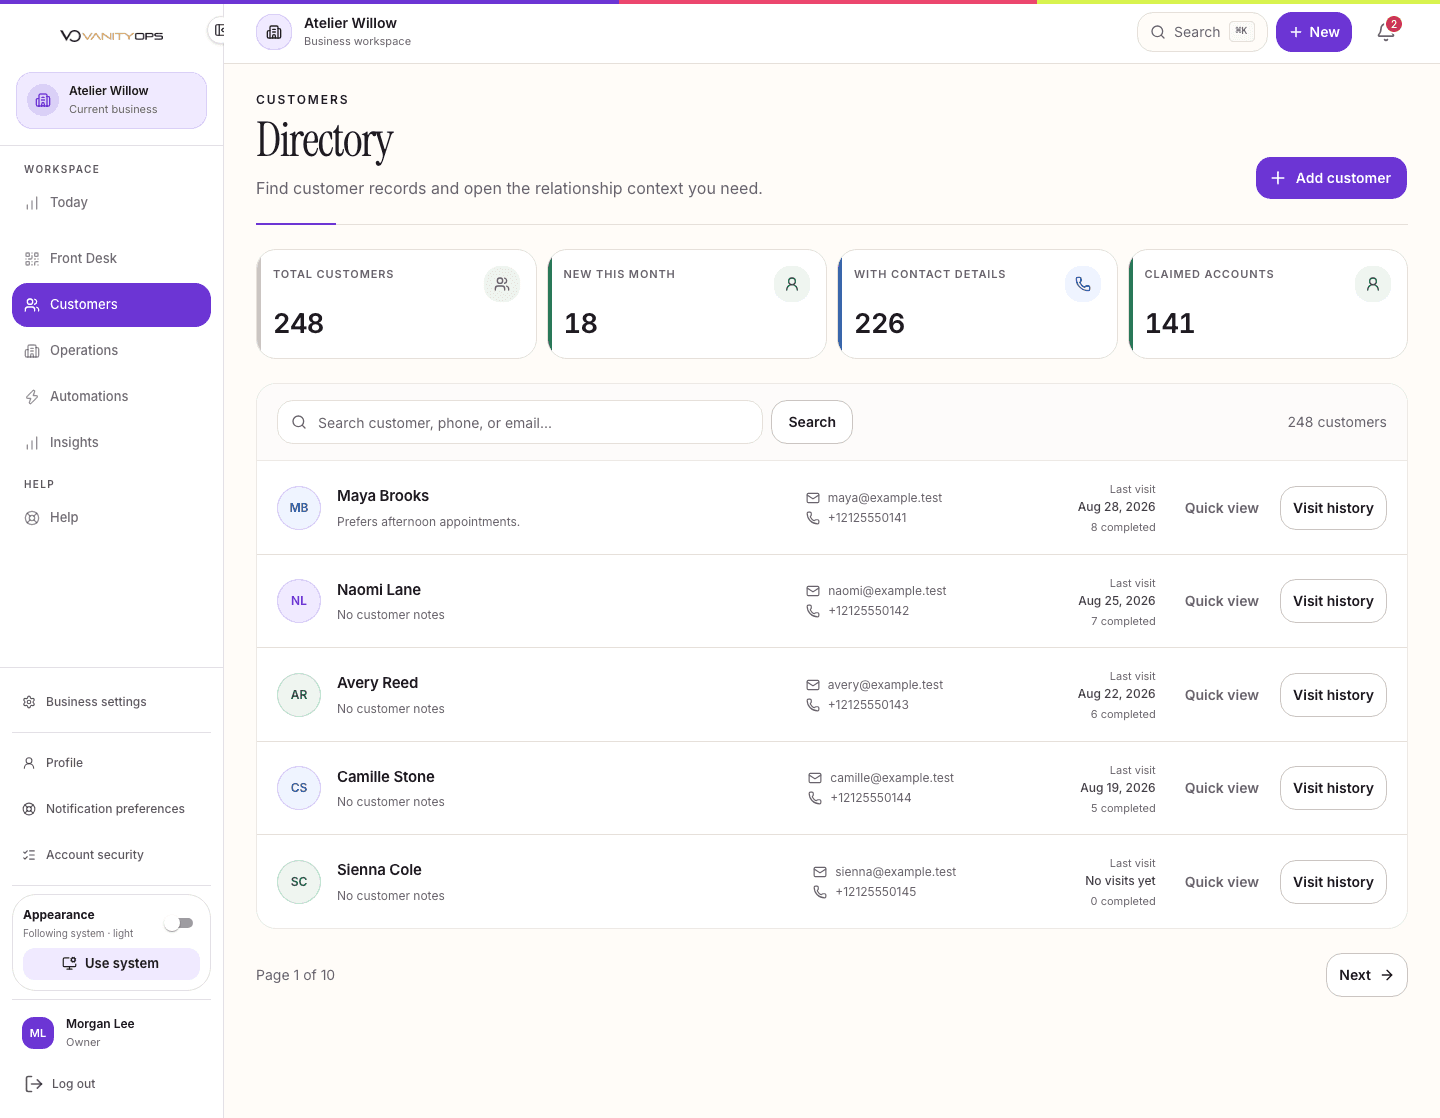Click the phone icon beside +12125550142
This screenshot has width=1440, height=1118.
pyautogui.click(x=813, y=611)
